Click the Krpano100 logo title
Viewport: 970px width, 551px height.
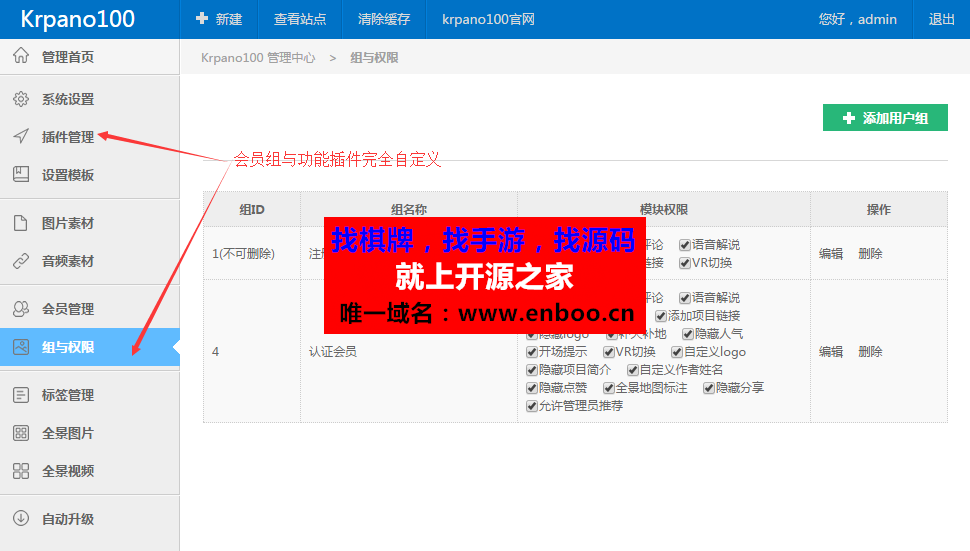point(77,19)
